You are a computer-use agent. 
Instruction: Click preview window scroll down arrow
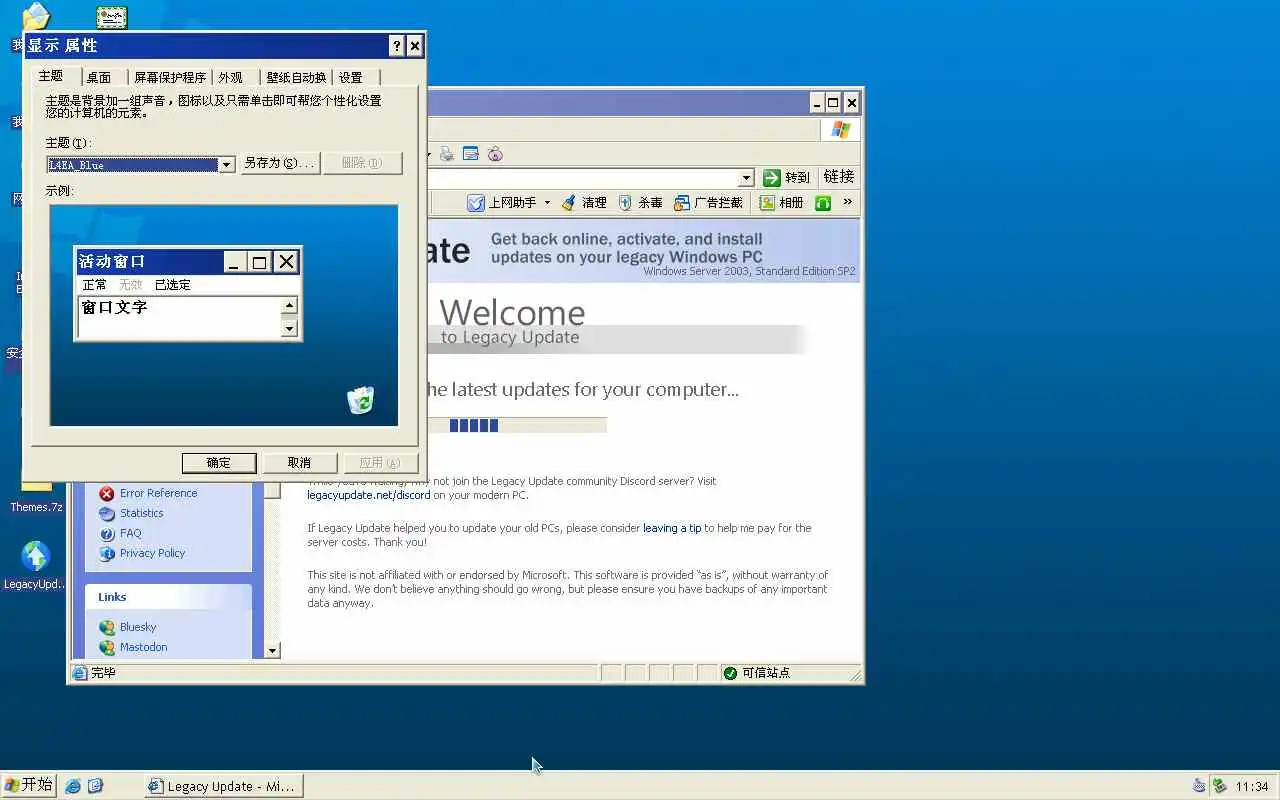289,328
